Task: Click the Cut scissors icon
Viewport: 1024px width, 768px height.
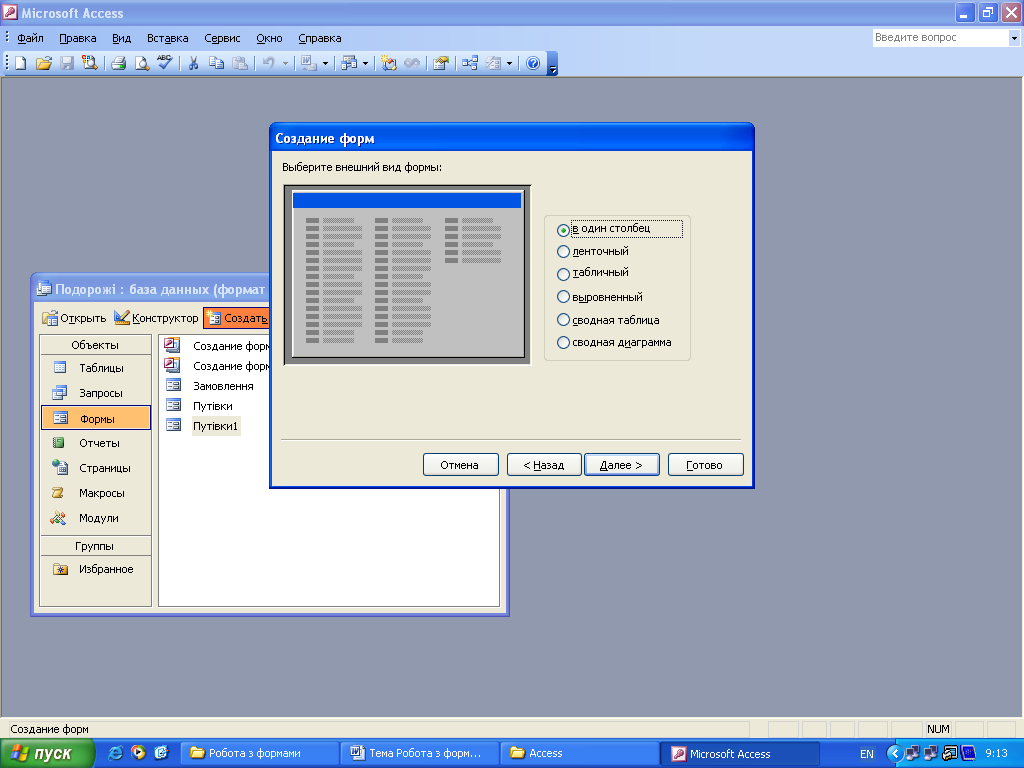Action: tap(193, 63)
